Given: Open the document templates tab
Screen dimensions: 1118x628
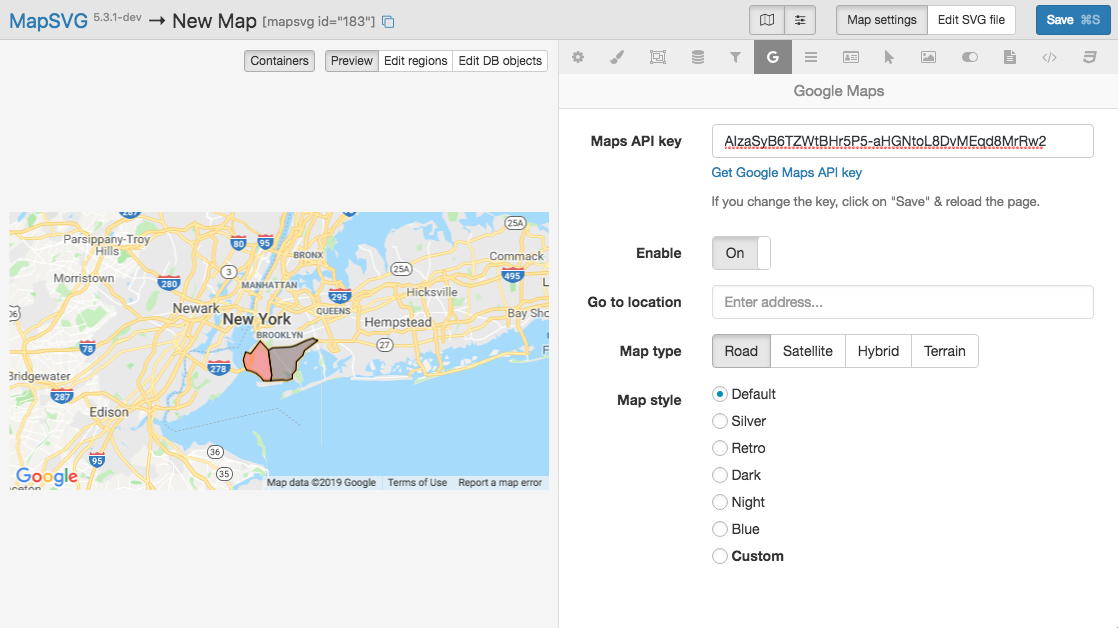Looking at the screenshot, I should 1010,57.
